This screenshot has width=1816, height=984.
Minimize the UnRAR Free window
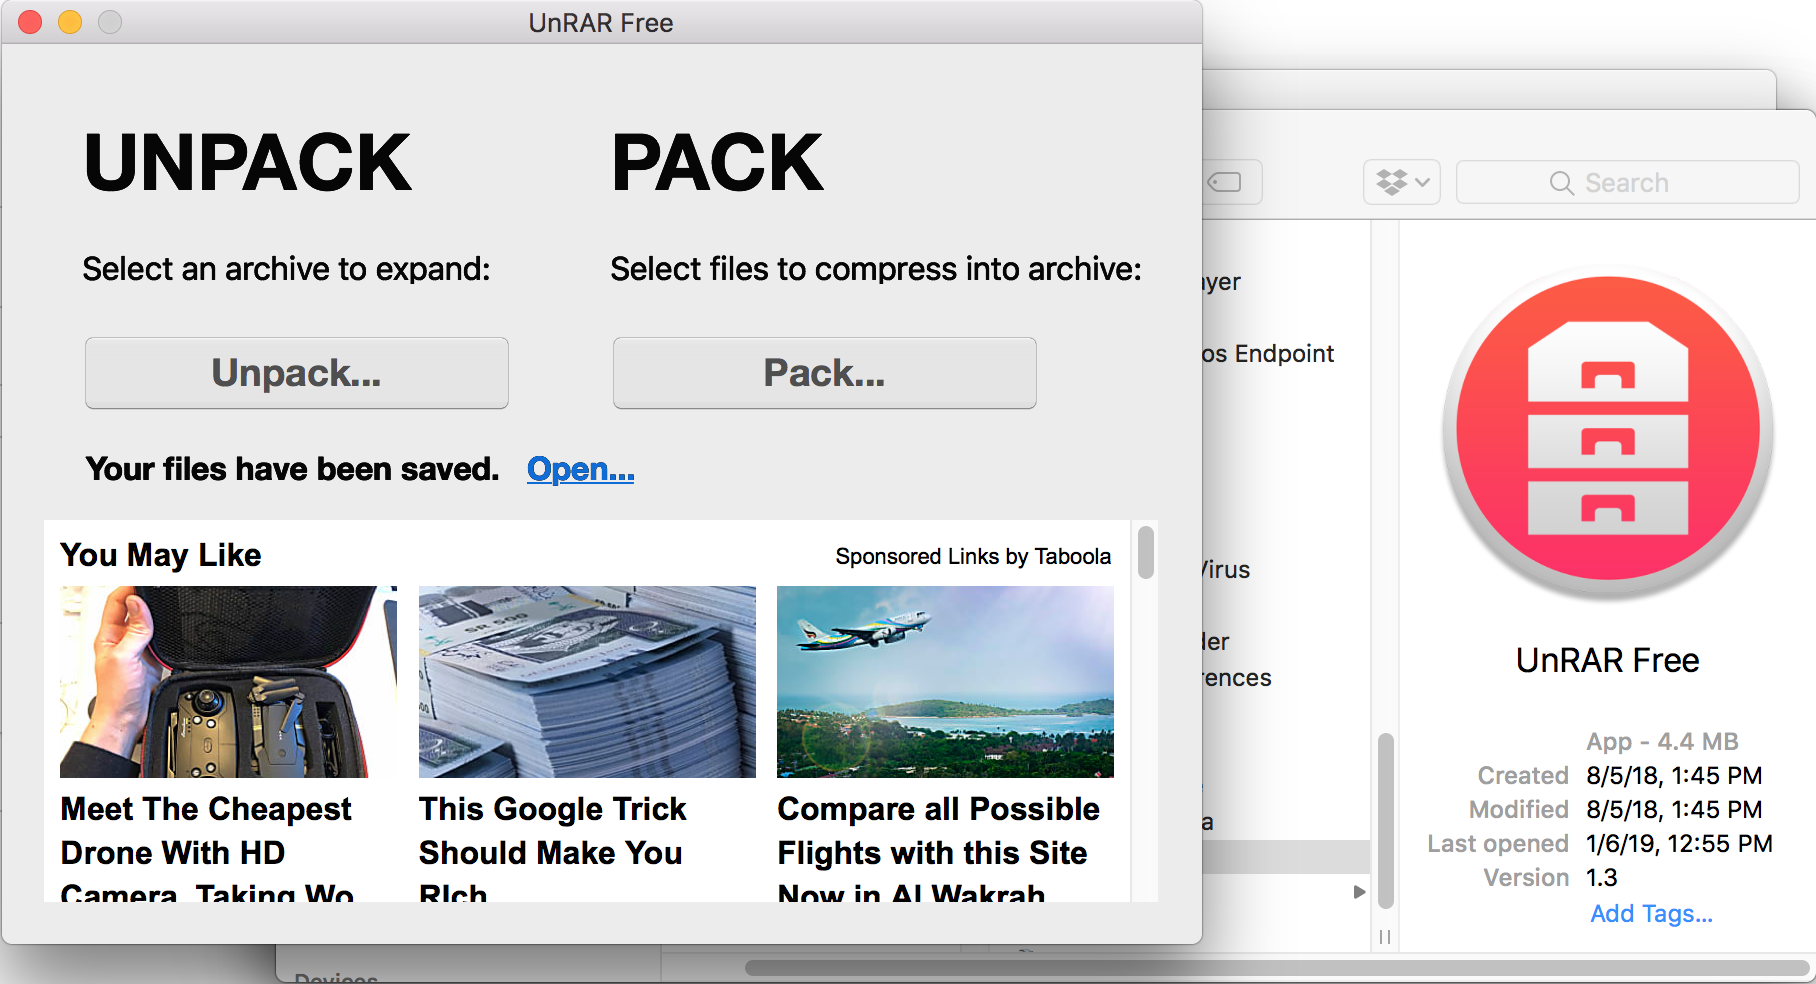pyautogui.click(x=70, y=22)
